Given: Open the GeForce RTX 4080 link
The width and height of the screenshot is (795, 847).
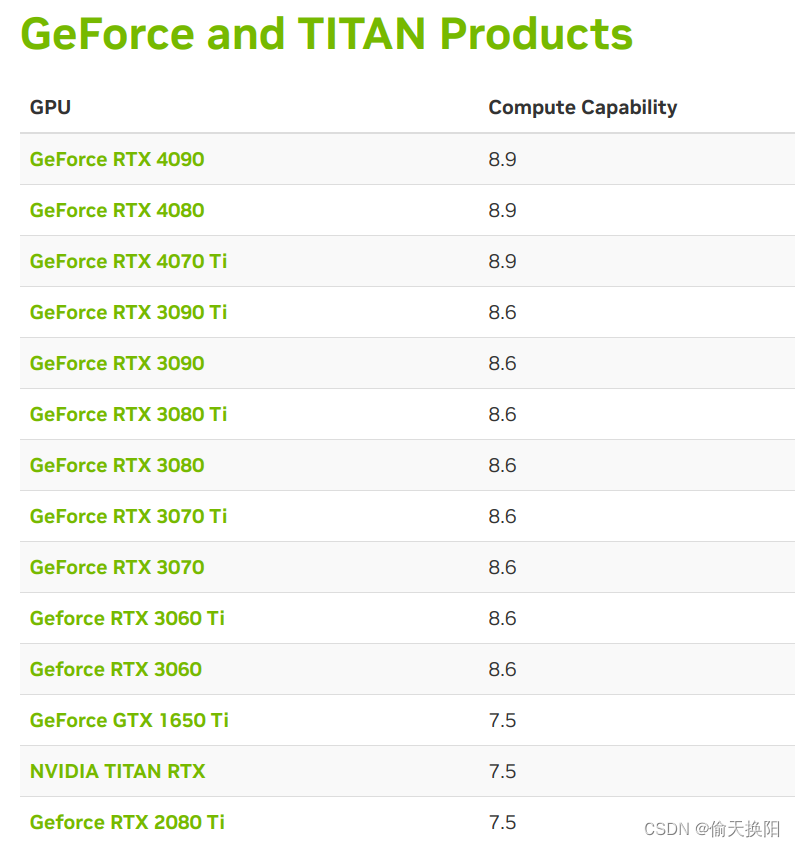Looking at the screenshot, I should [x=117, y=210].
